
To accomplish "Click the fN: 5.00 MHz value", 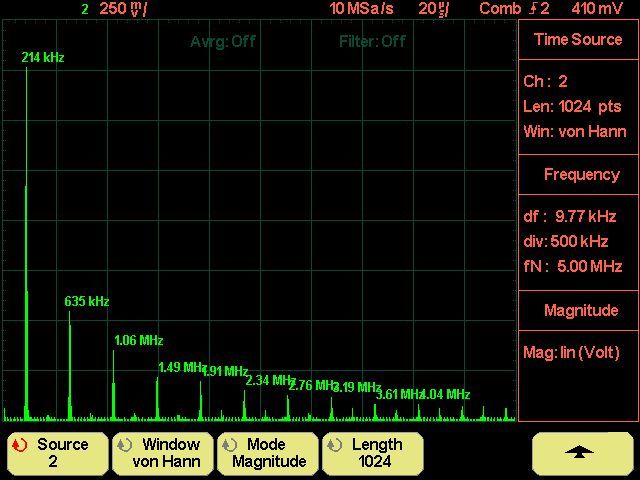I will tap(573, 267).
